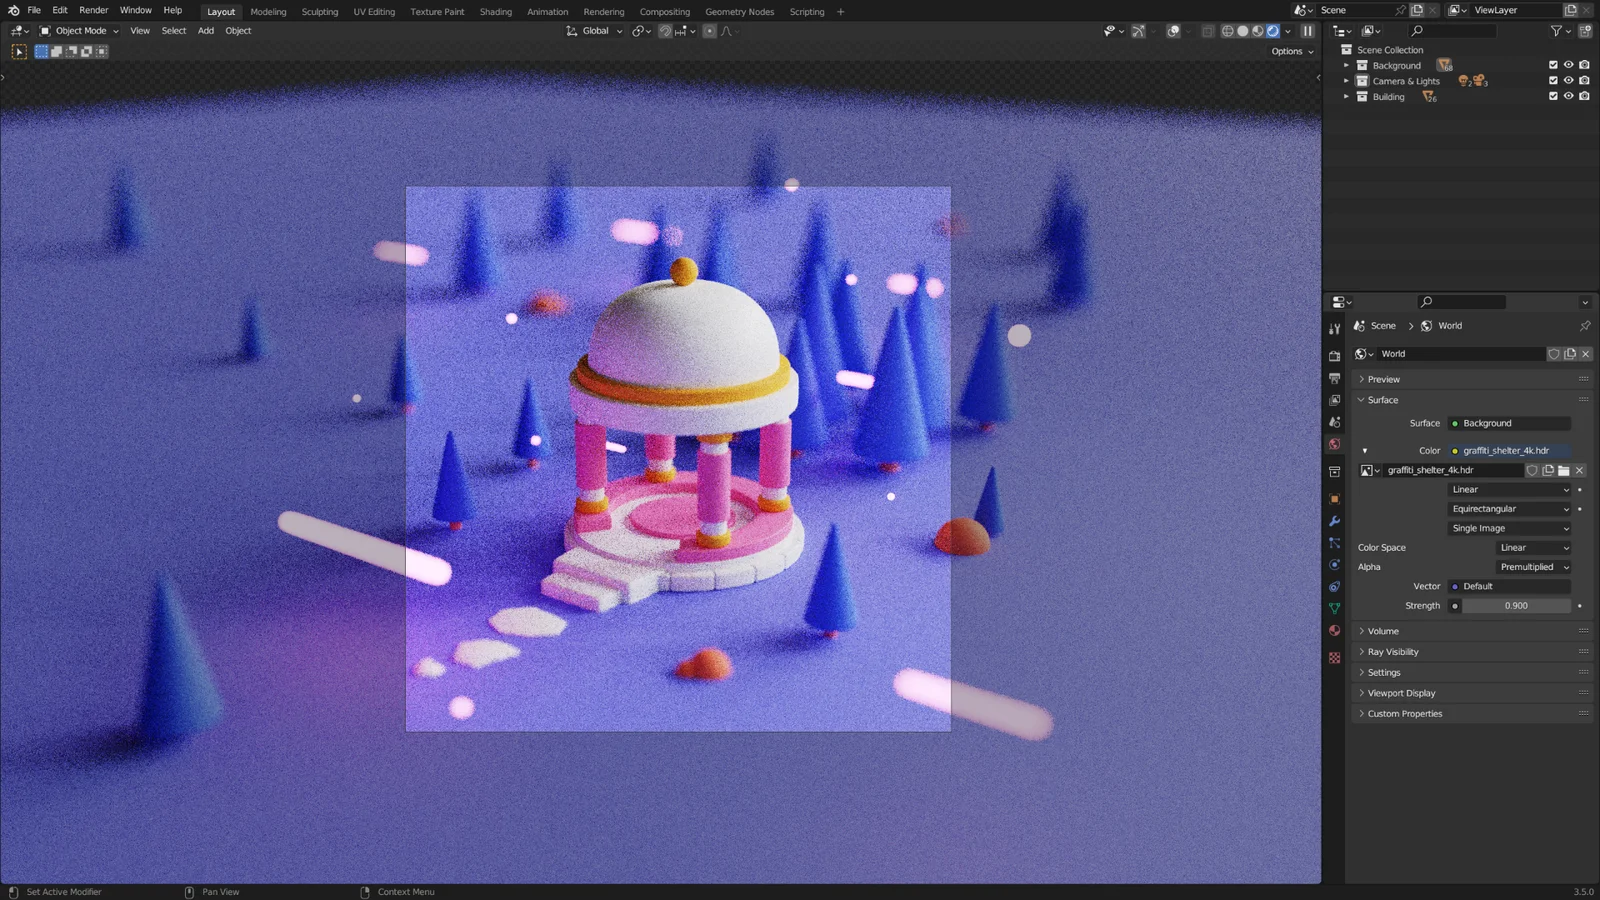Open the outliner filter funnel icon
Viewport: 1600px width, 900px height.
(x=1557, y=31)
